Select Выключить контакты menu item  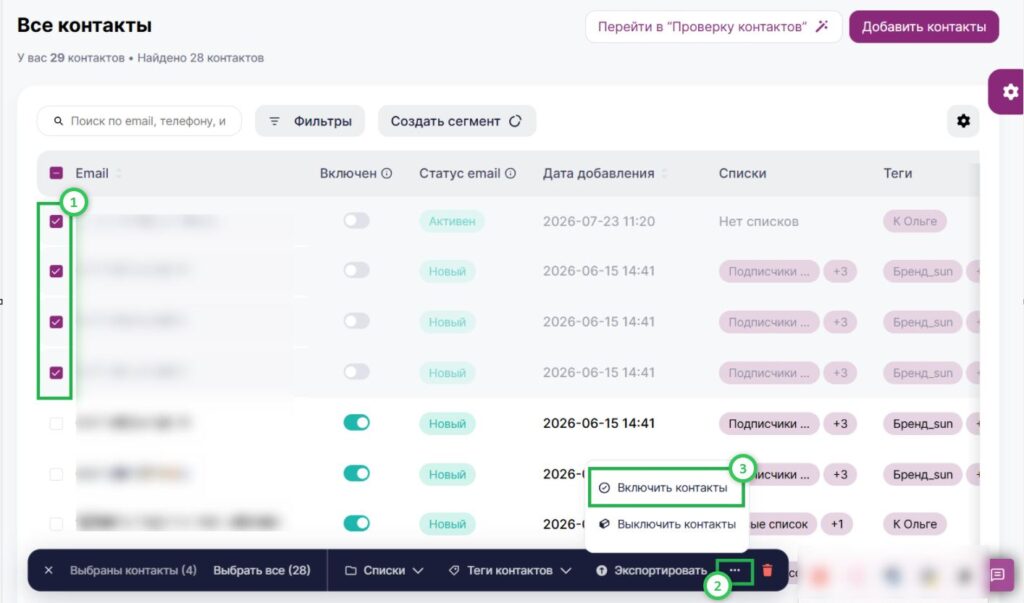pos(667,524)
